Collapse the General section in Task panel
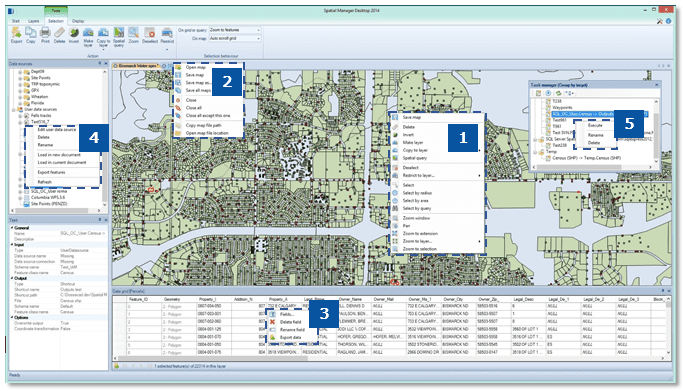 (x=12, y=228)
